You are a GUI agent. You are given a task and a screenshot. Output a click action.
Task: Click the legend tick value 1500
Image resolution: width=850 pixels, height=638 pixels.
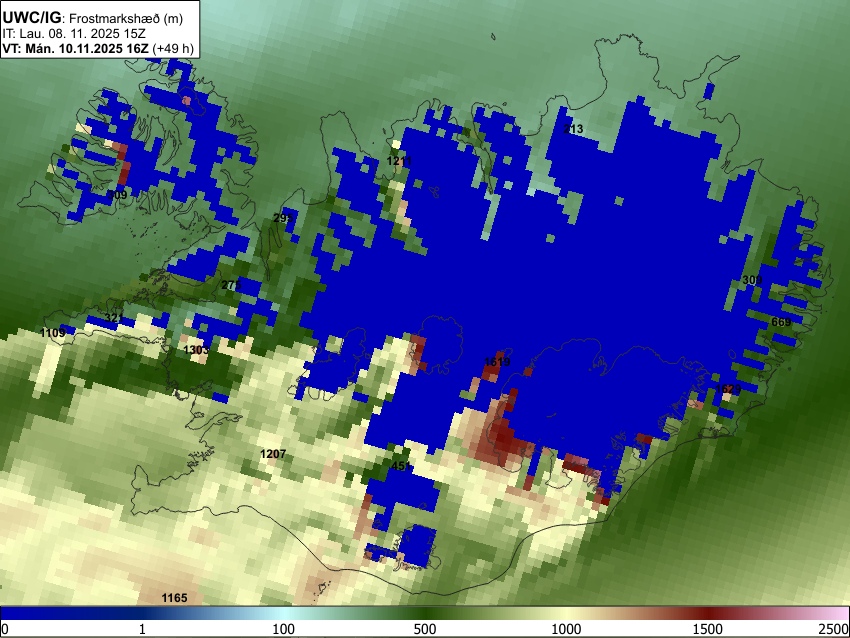(x=707, y=629)
